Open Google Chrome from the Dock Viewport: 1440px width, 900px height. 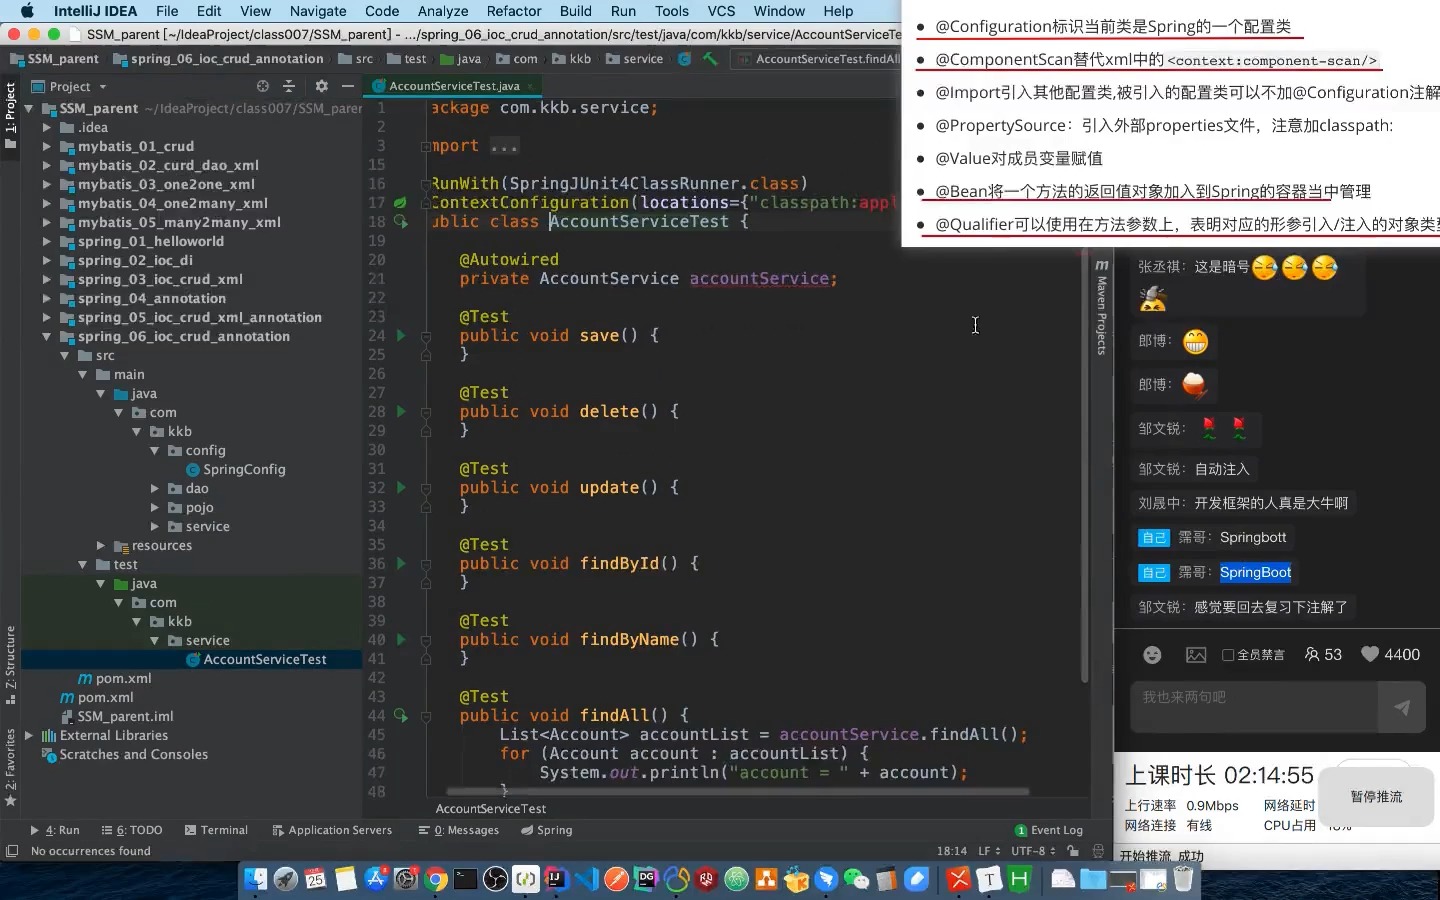click(436, 879)
